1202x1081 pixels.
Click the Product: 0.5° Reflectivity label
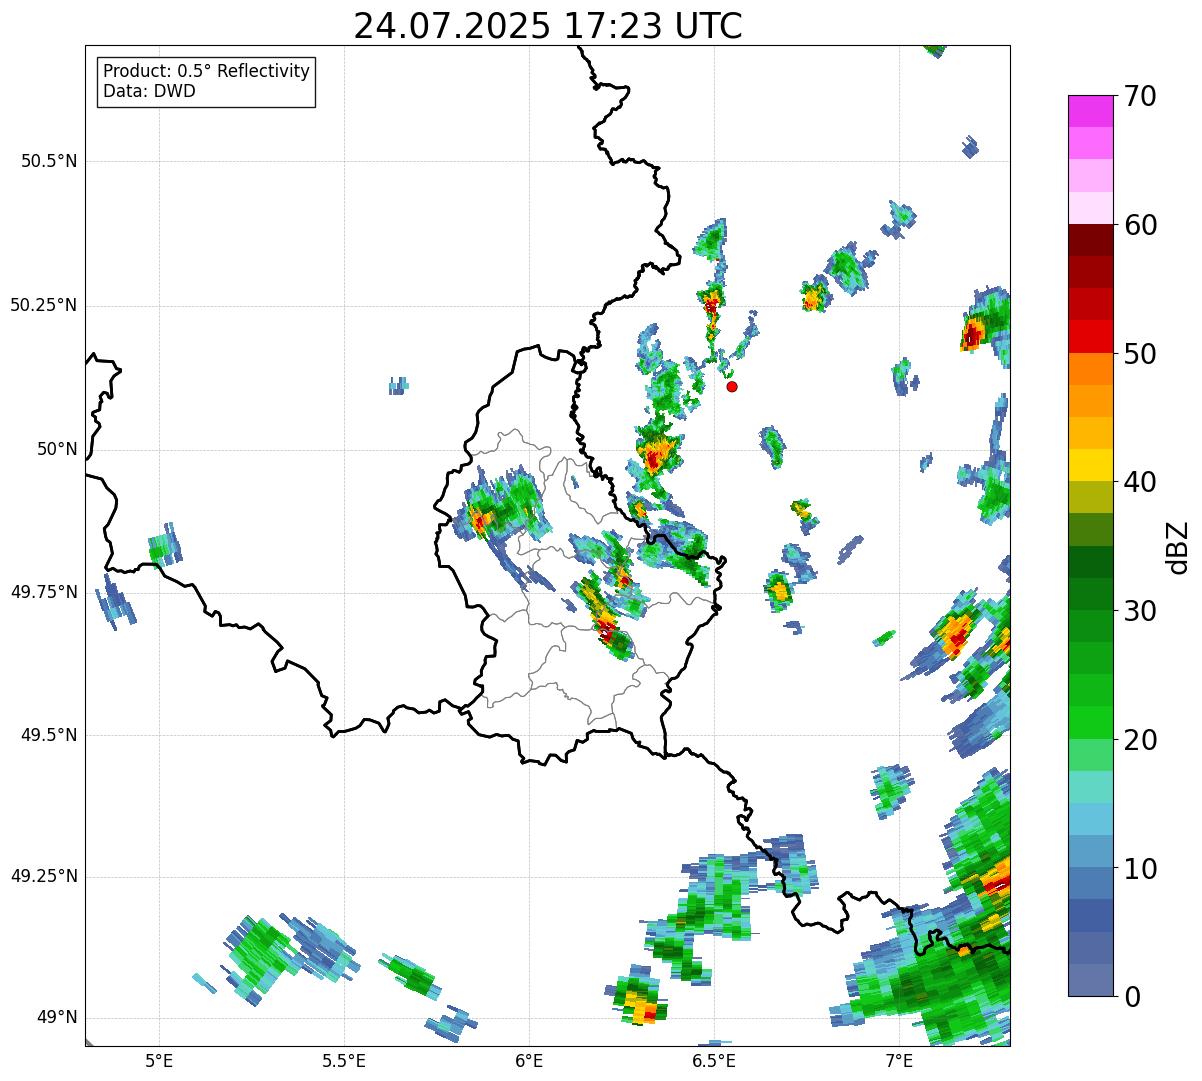coord(206,71)
